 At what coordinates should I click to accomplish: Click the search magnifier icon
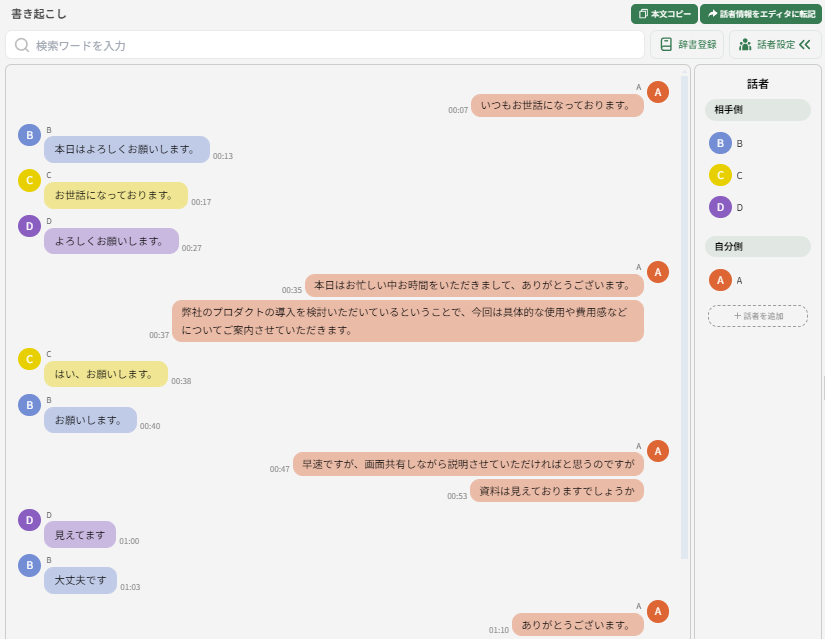[22, 45]
